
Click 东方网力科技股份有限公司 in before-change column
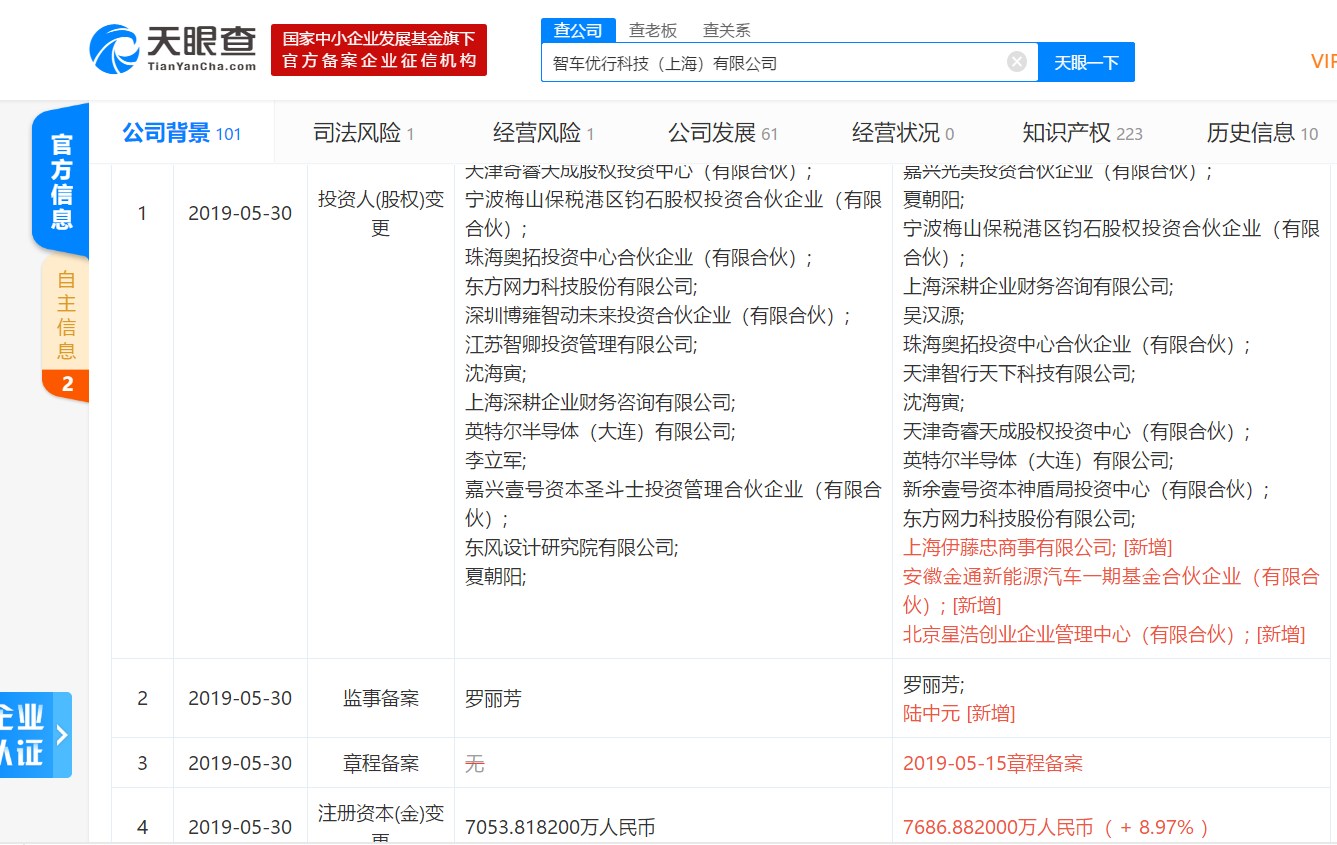(581, 286)
